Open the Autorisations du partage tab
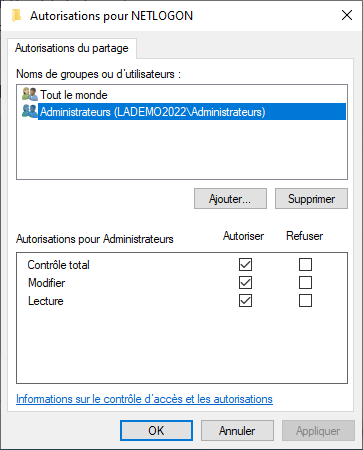363x450 pixels. coord(72,48)
